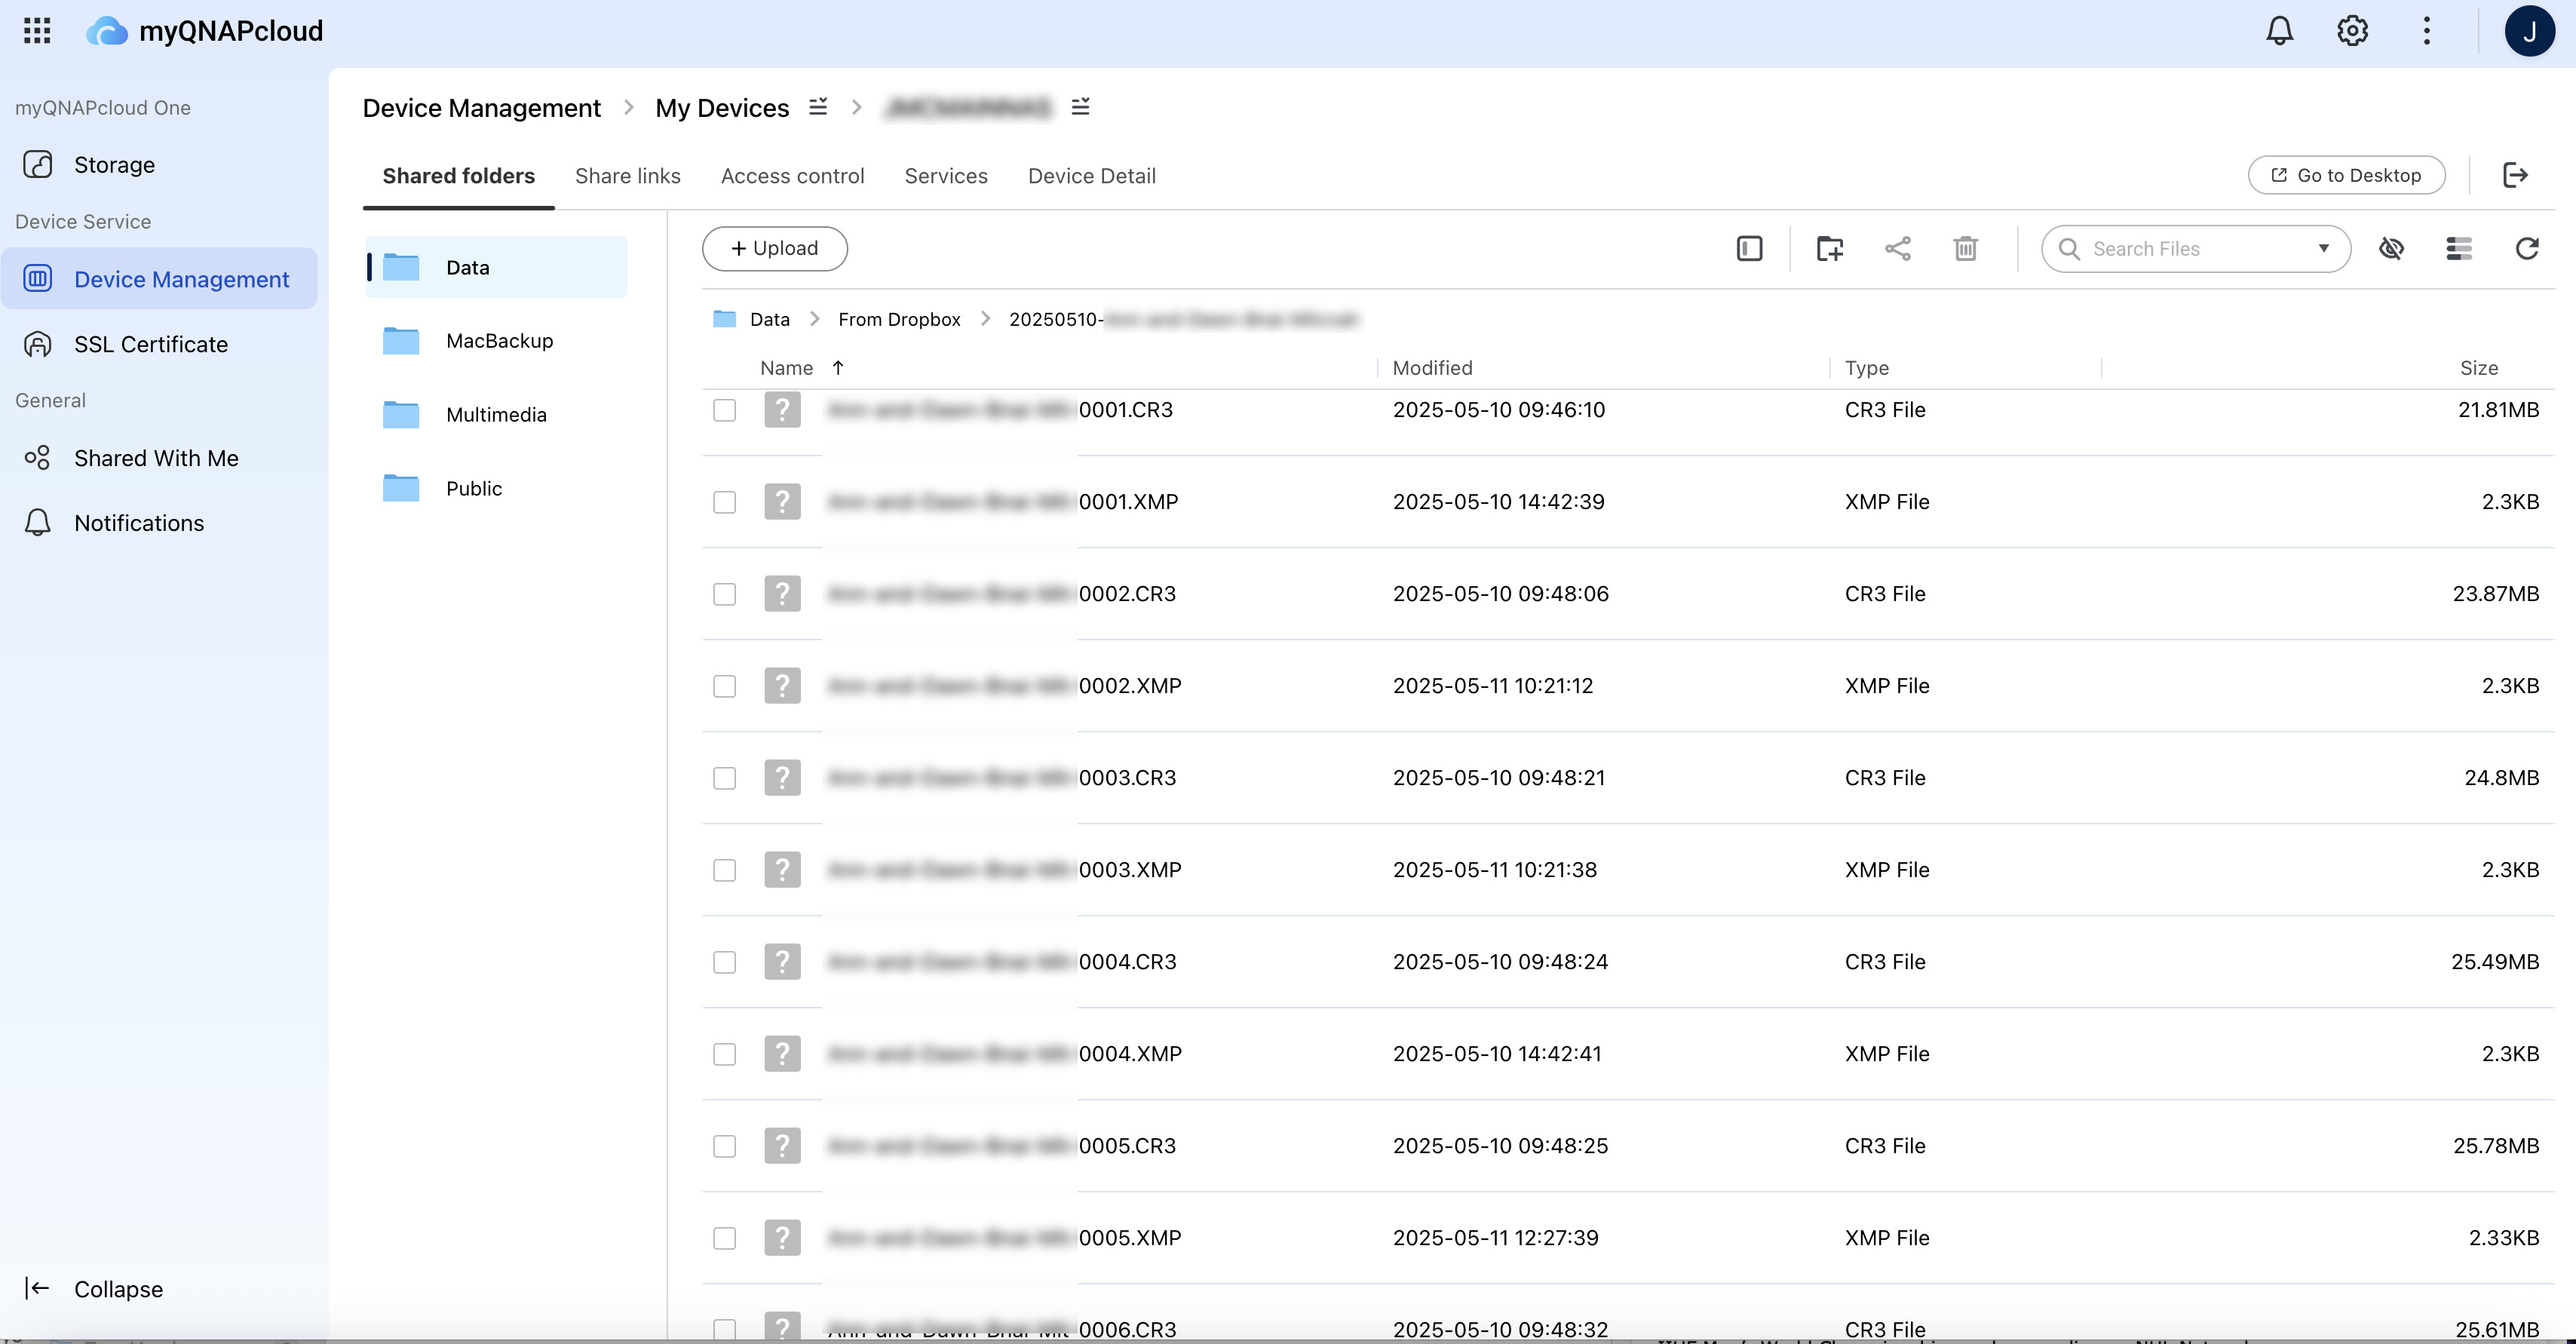Click the create new folder icon

click(1829, 248)
